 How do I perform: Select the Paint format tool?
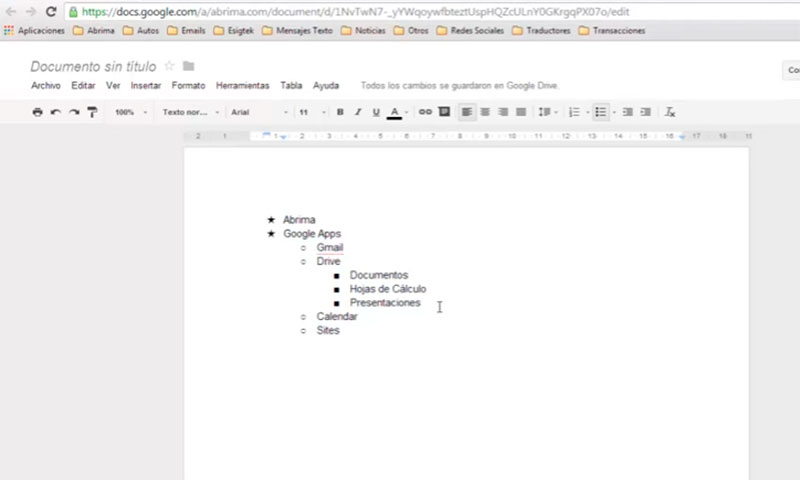click(x=92, y=112)
